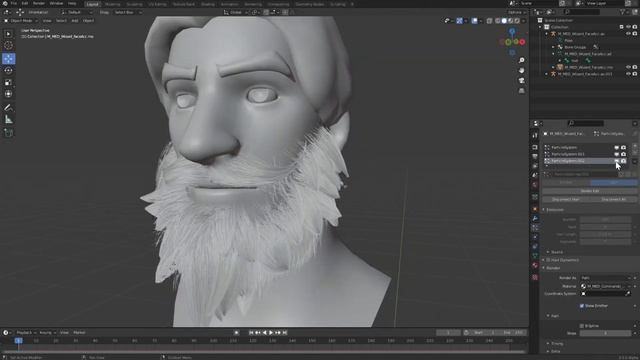640x360 pixels.
Task: Select the Hair particle type button
Action: click(x=613, y=182)
